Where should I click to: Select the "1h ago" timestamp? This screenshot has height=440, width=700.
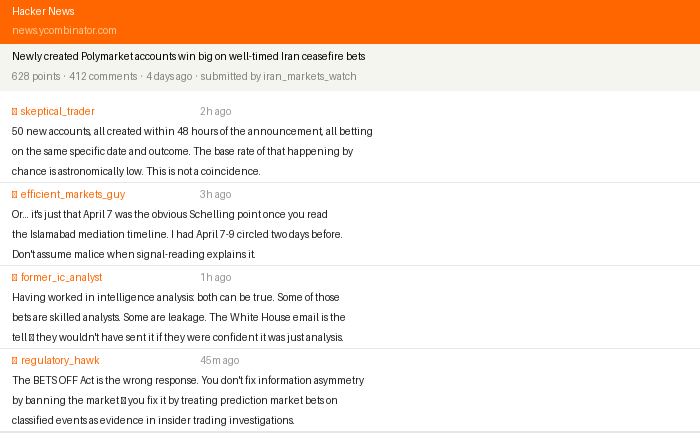[215, 277]
